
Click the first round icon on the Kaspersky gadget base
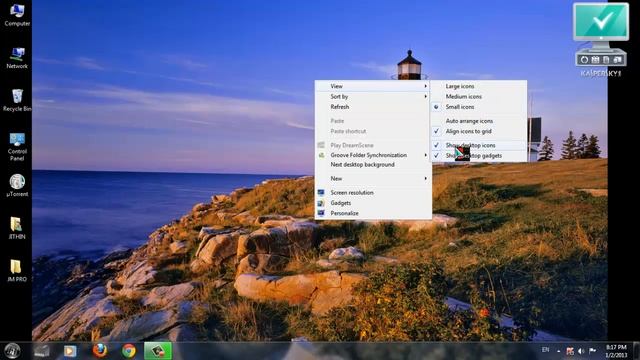[584, 60]
